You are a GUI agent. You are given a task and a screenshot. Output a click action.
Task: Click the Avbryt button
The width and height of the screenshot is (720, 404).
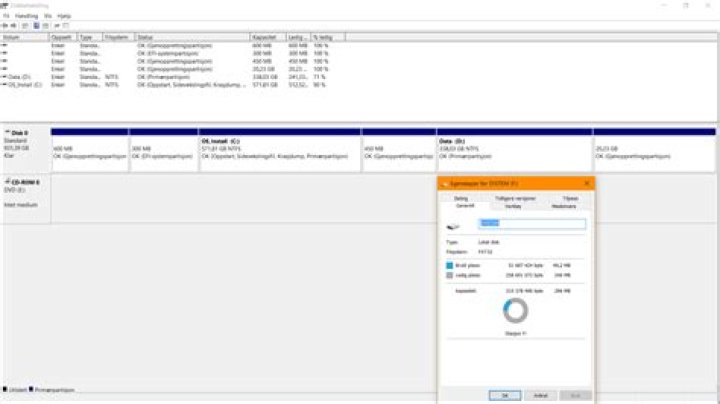coord(540,395)
